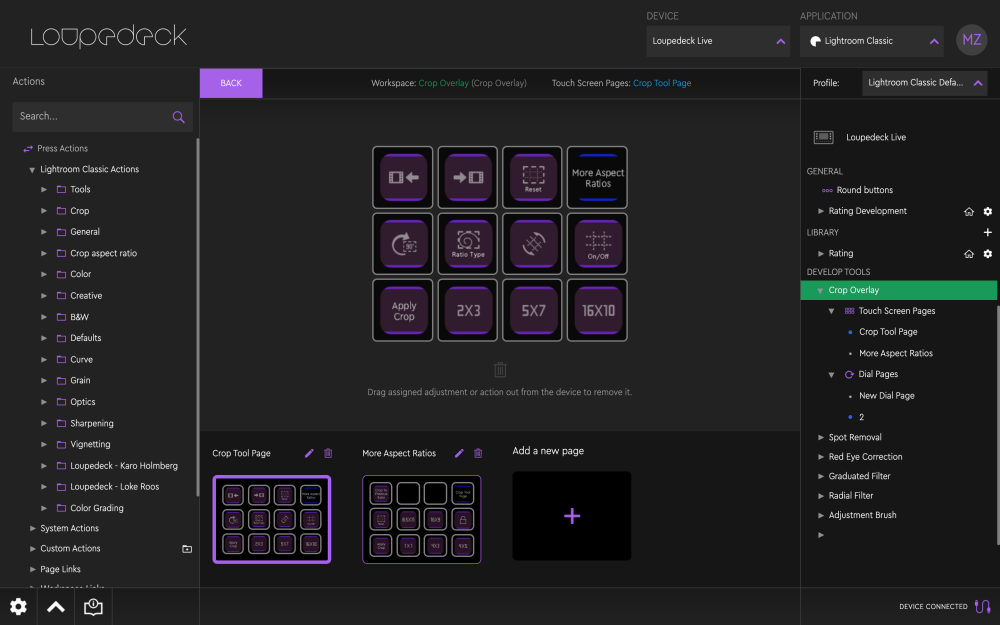Add a Library workspace with plus icon

(x=987, y=232)
